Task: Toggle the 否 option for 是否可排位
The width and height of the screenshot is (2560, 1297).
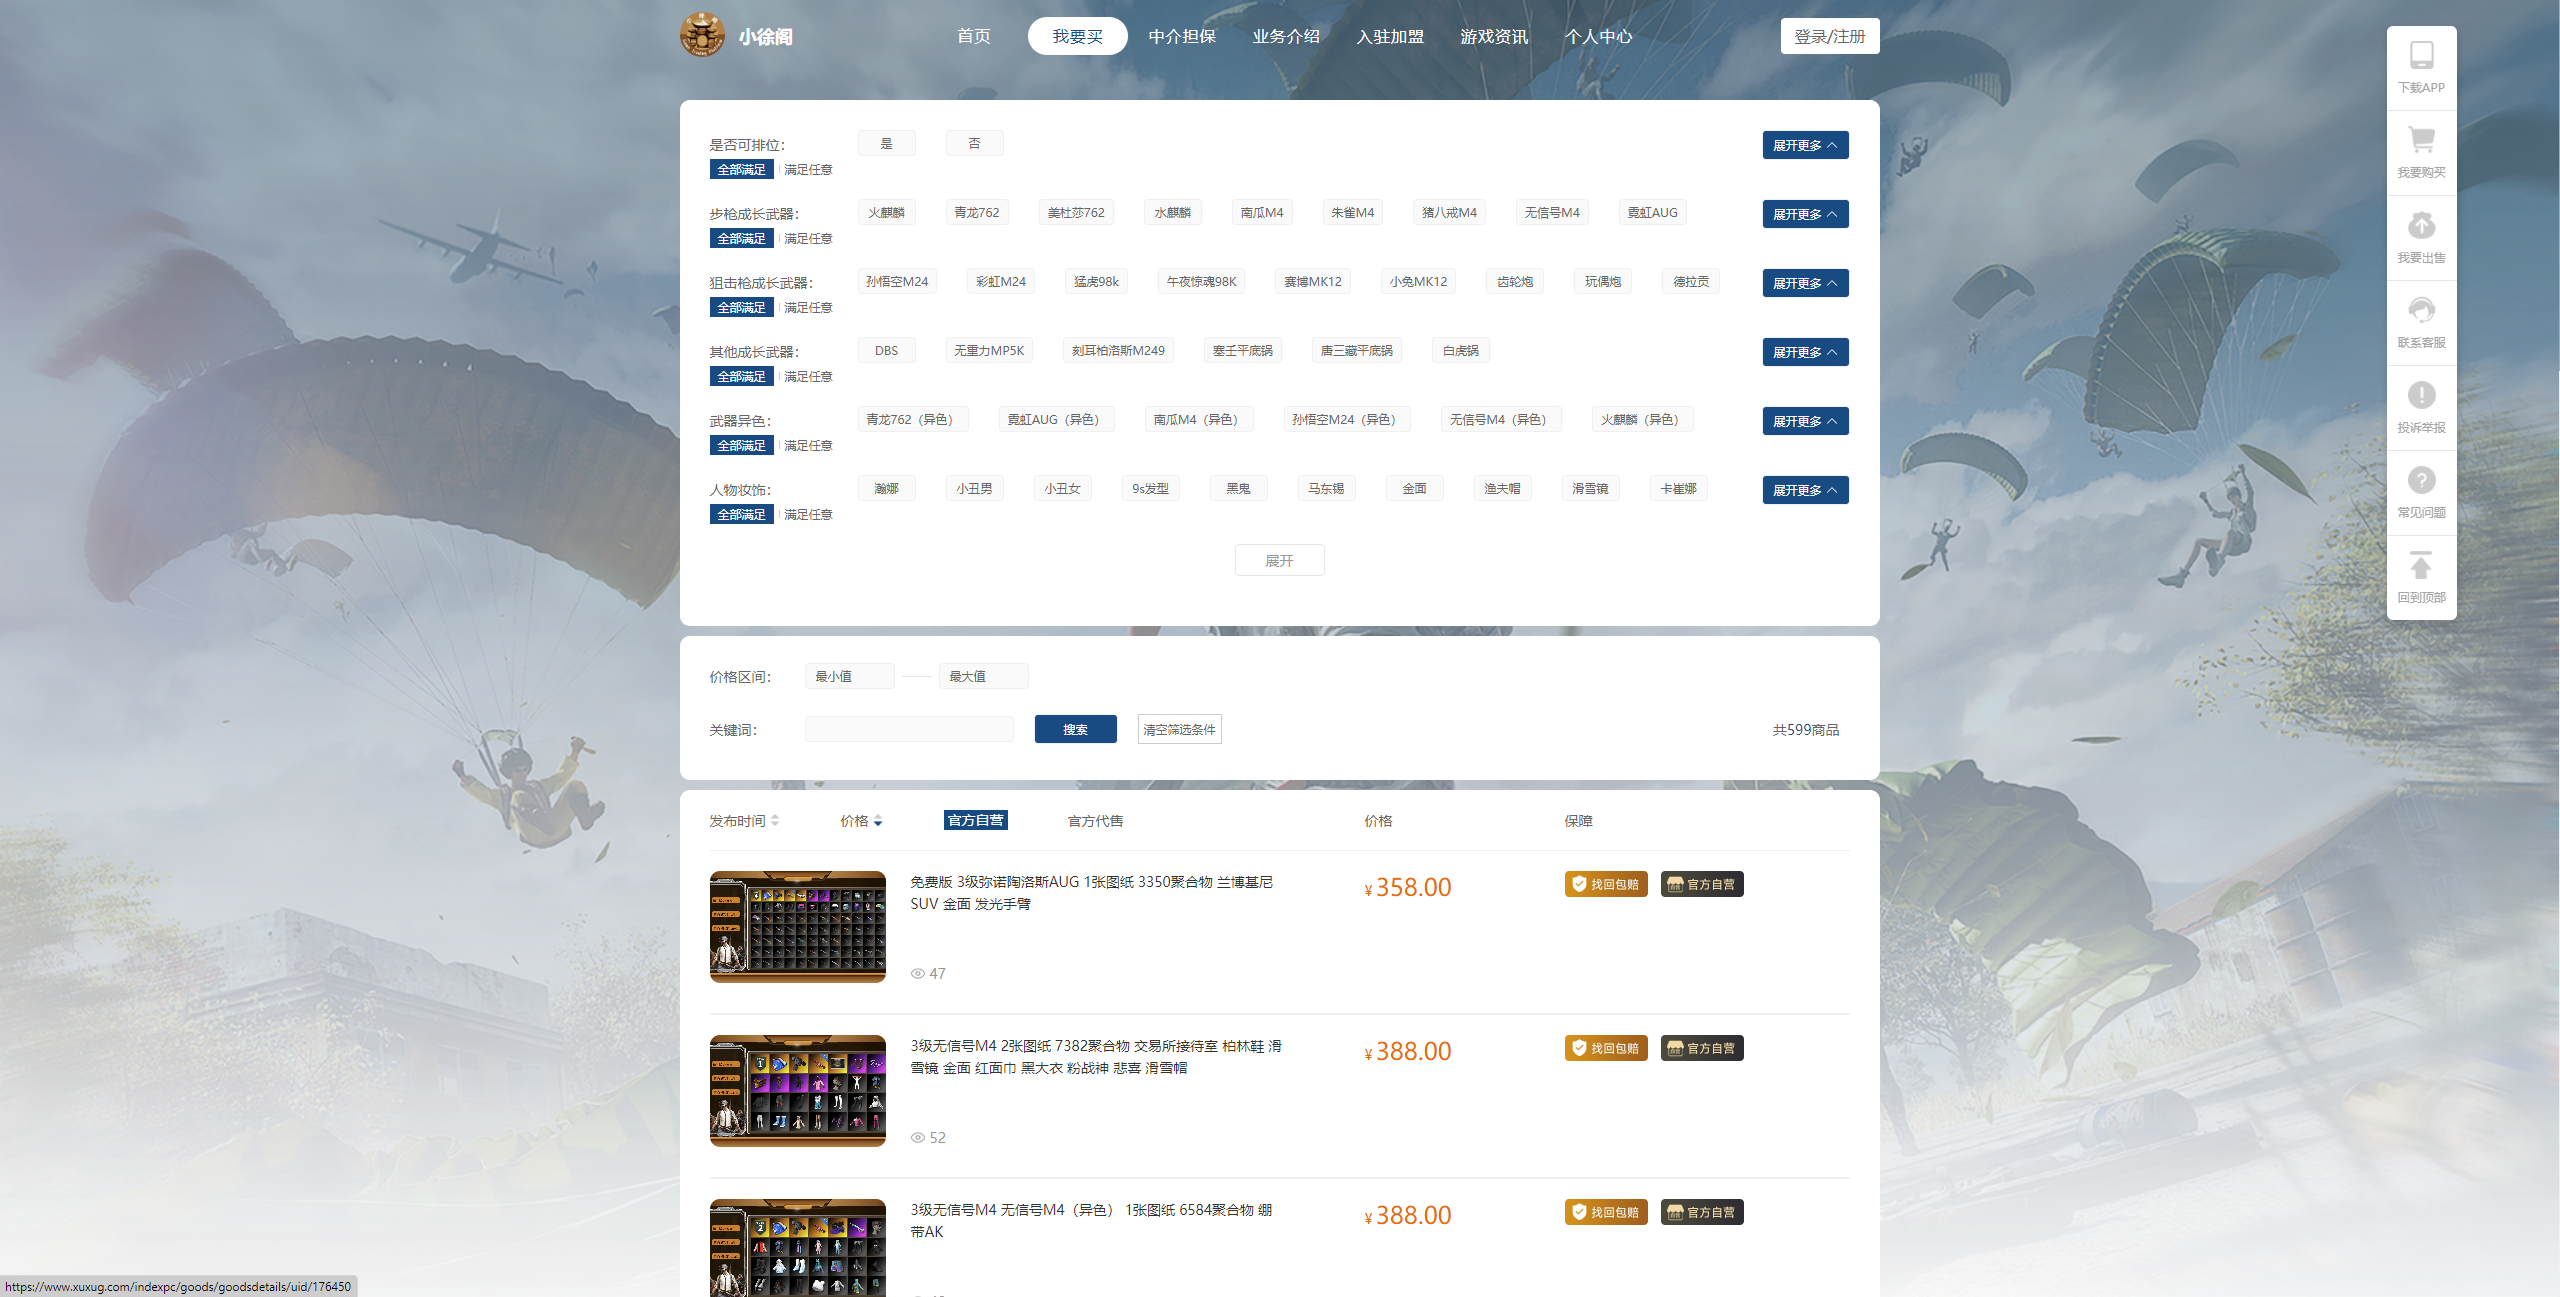Action: (975, 144)
